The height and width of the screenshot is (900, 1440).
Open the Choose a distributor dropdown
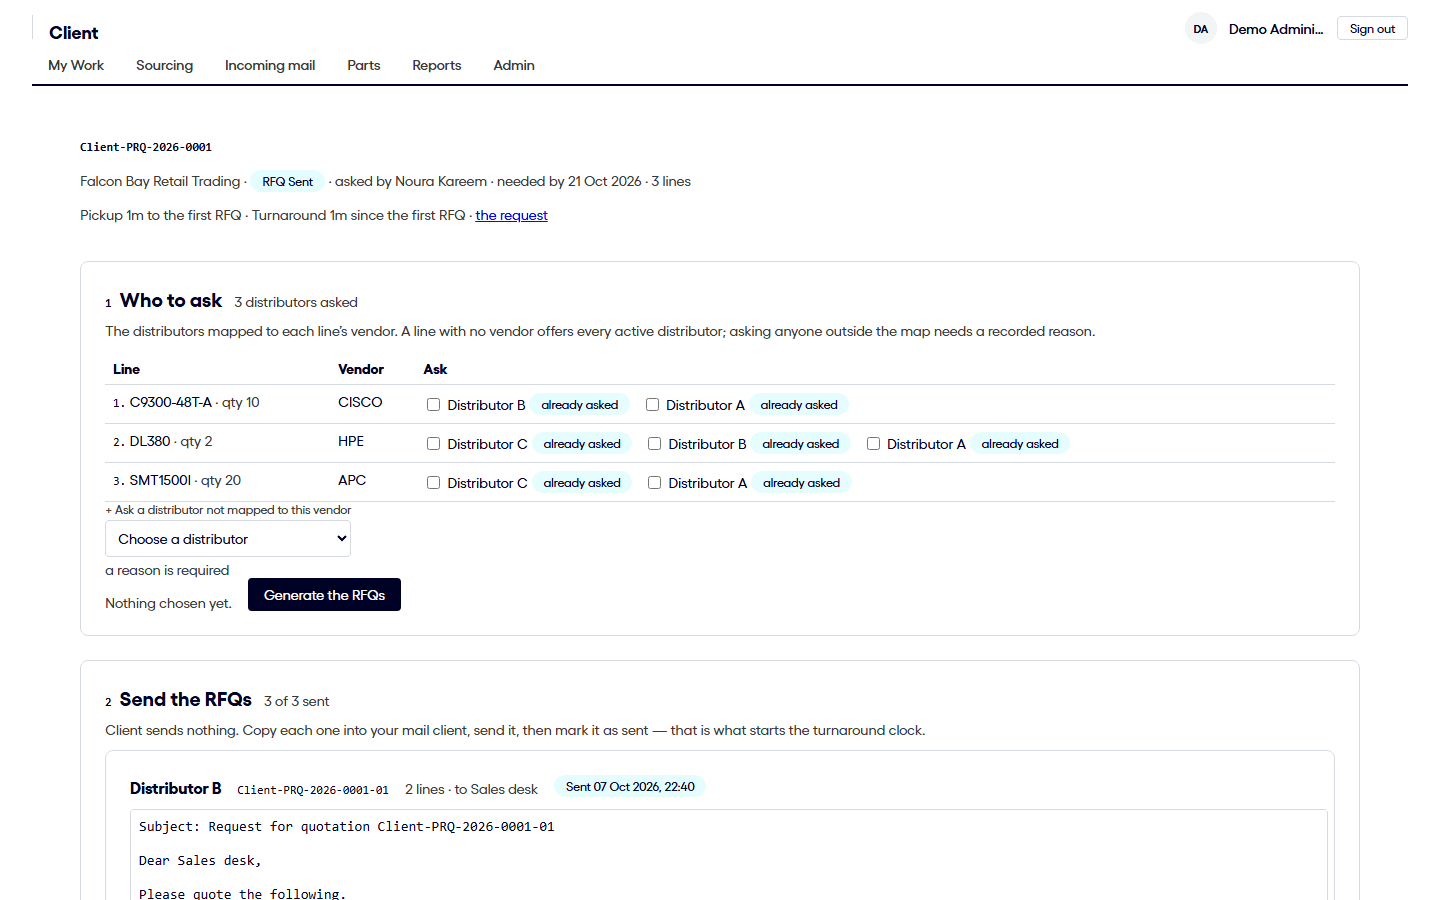coord(228,539)
